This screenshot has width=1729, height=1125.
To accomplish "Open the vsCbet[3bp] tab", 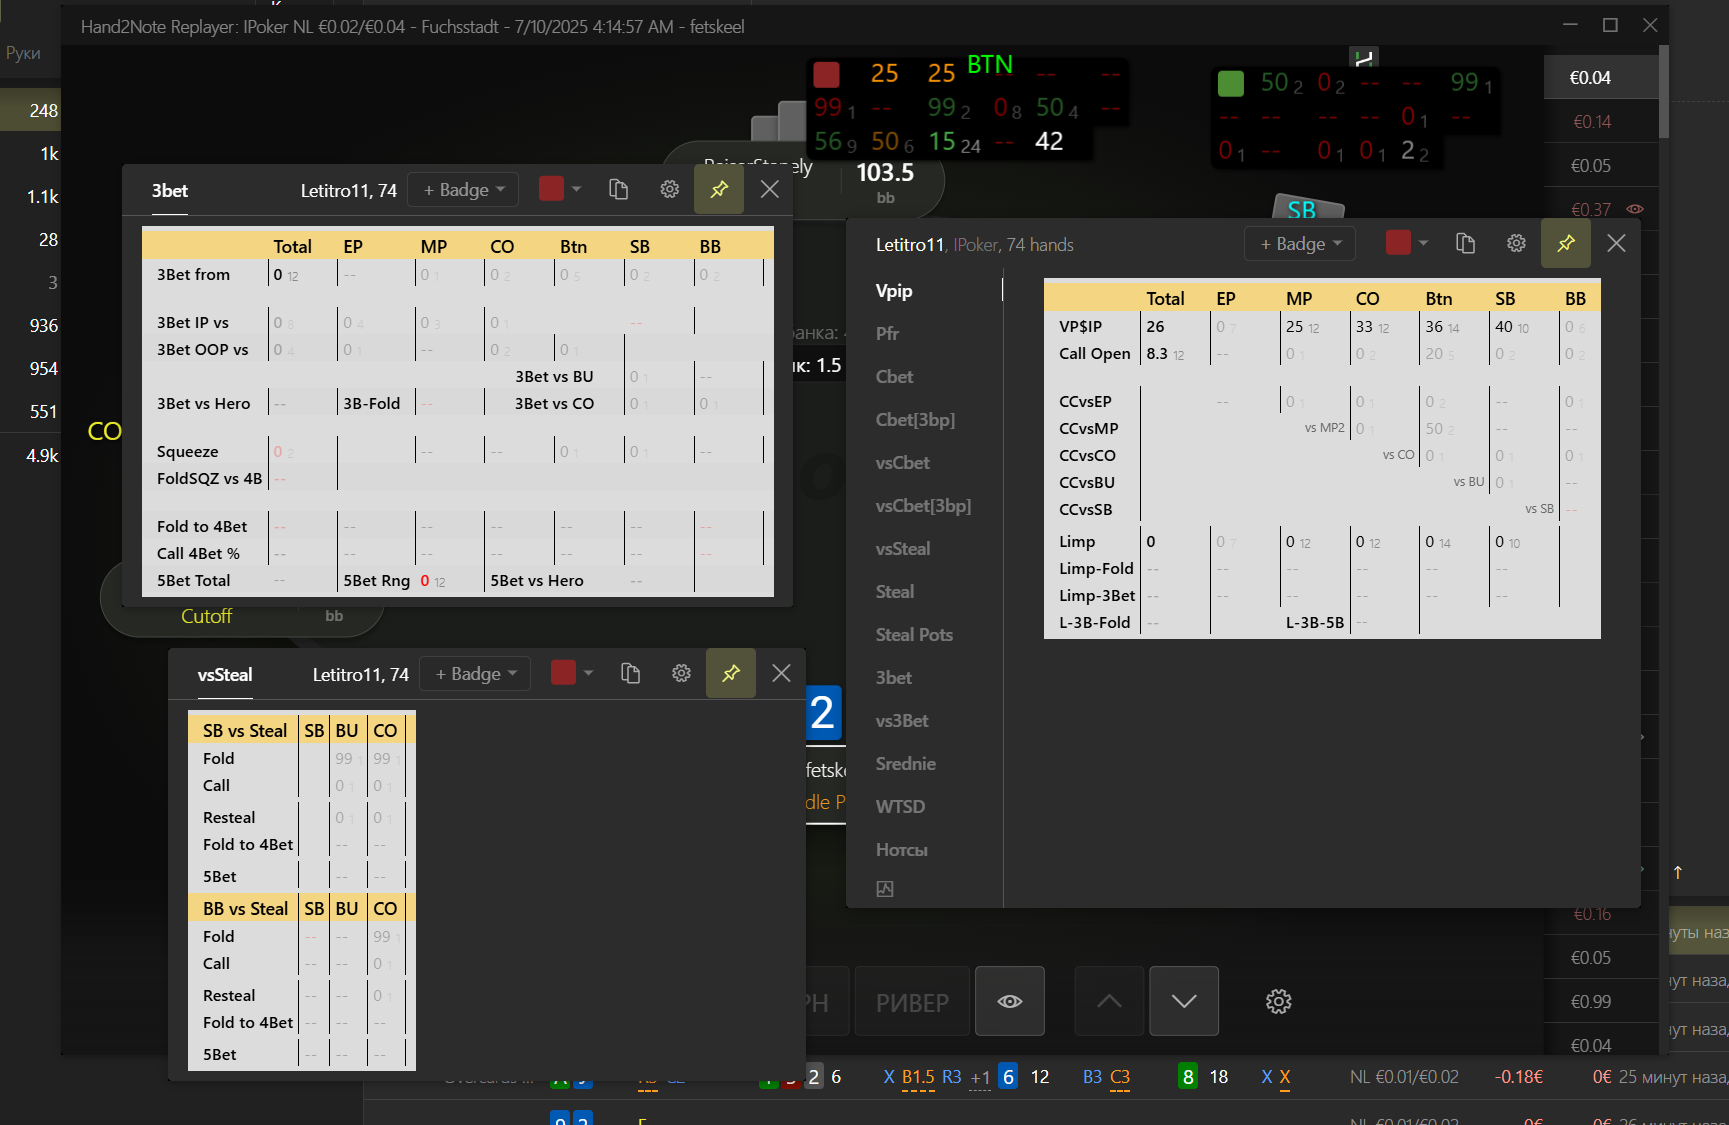I will click(x=923, y=506).
